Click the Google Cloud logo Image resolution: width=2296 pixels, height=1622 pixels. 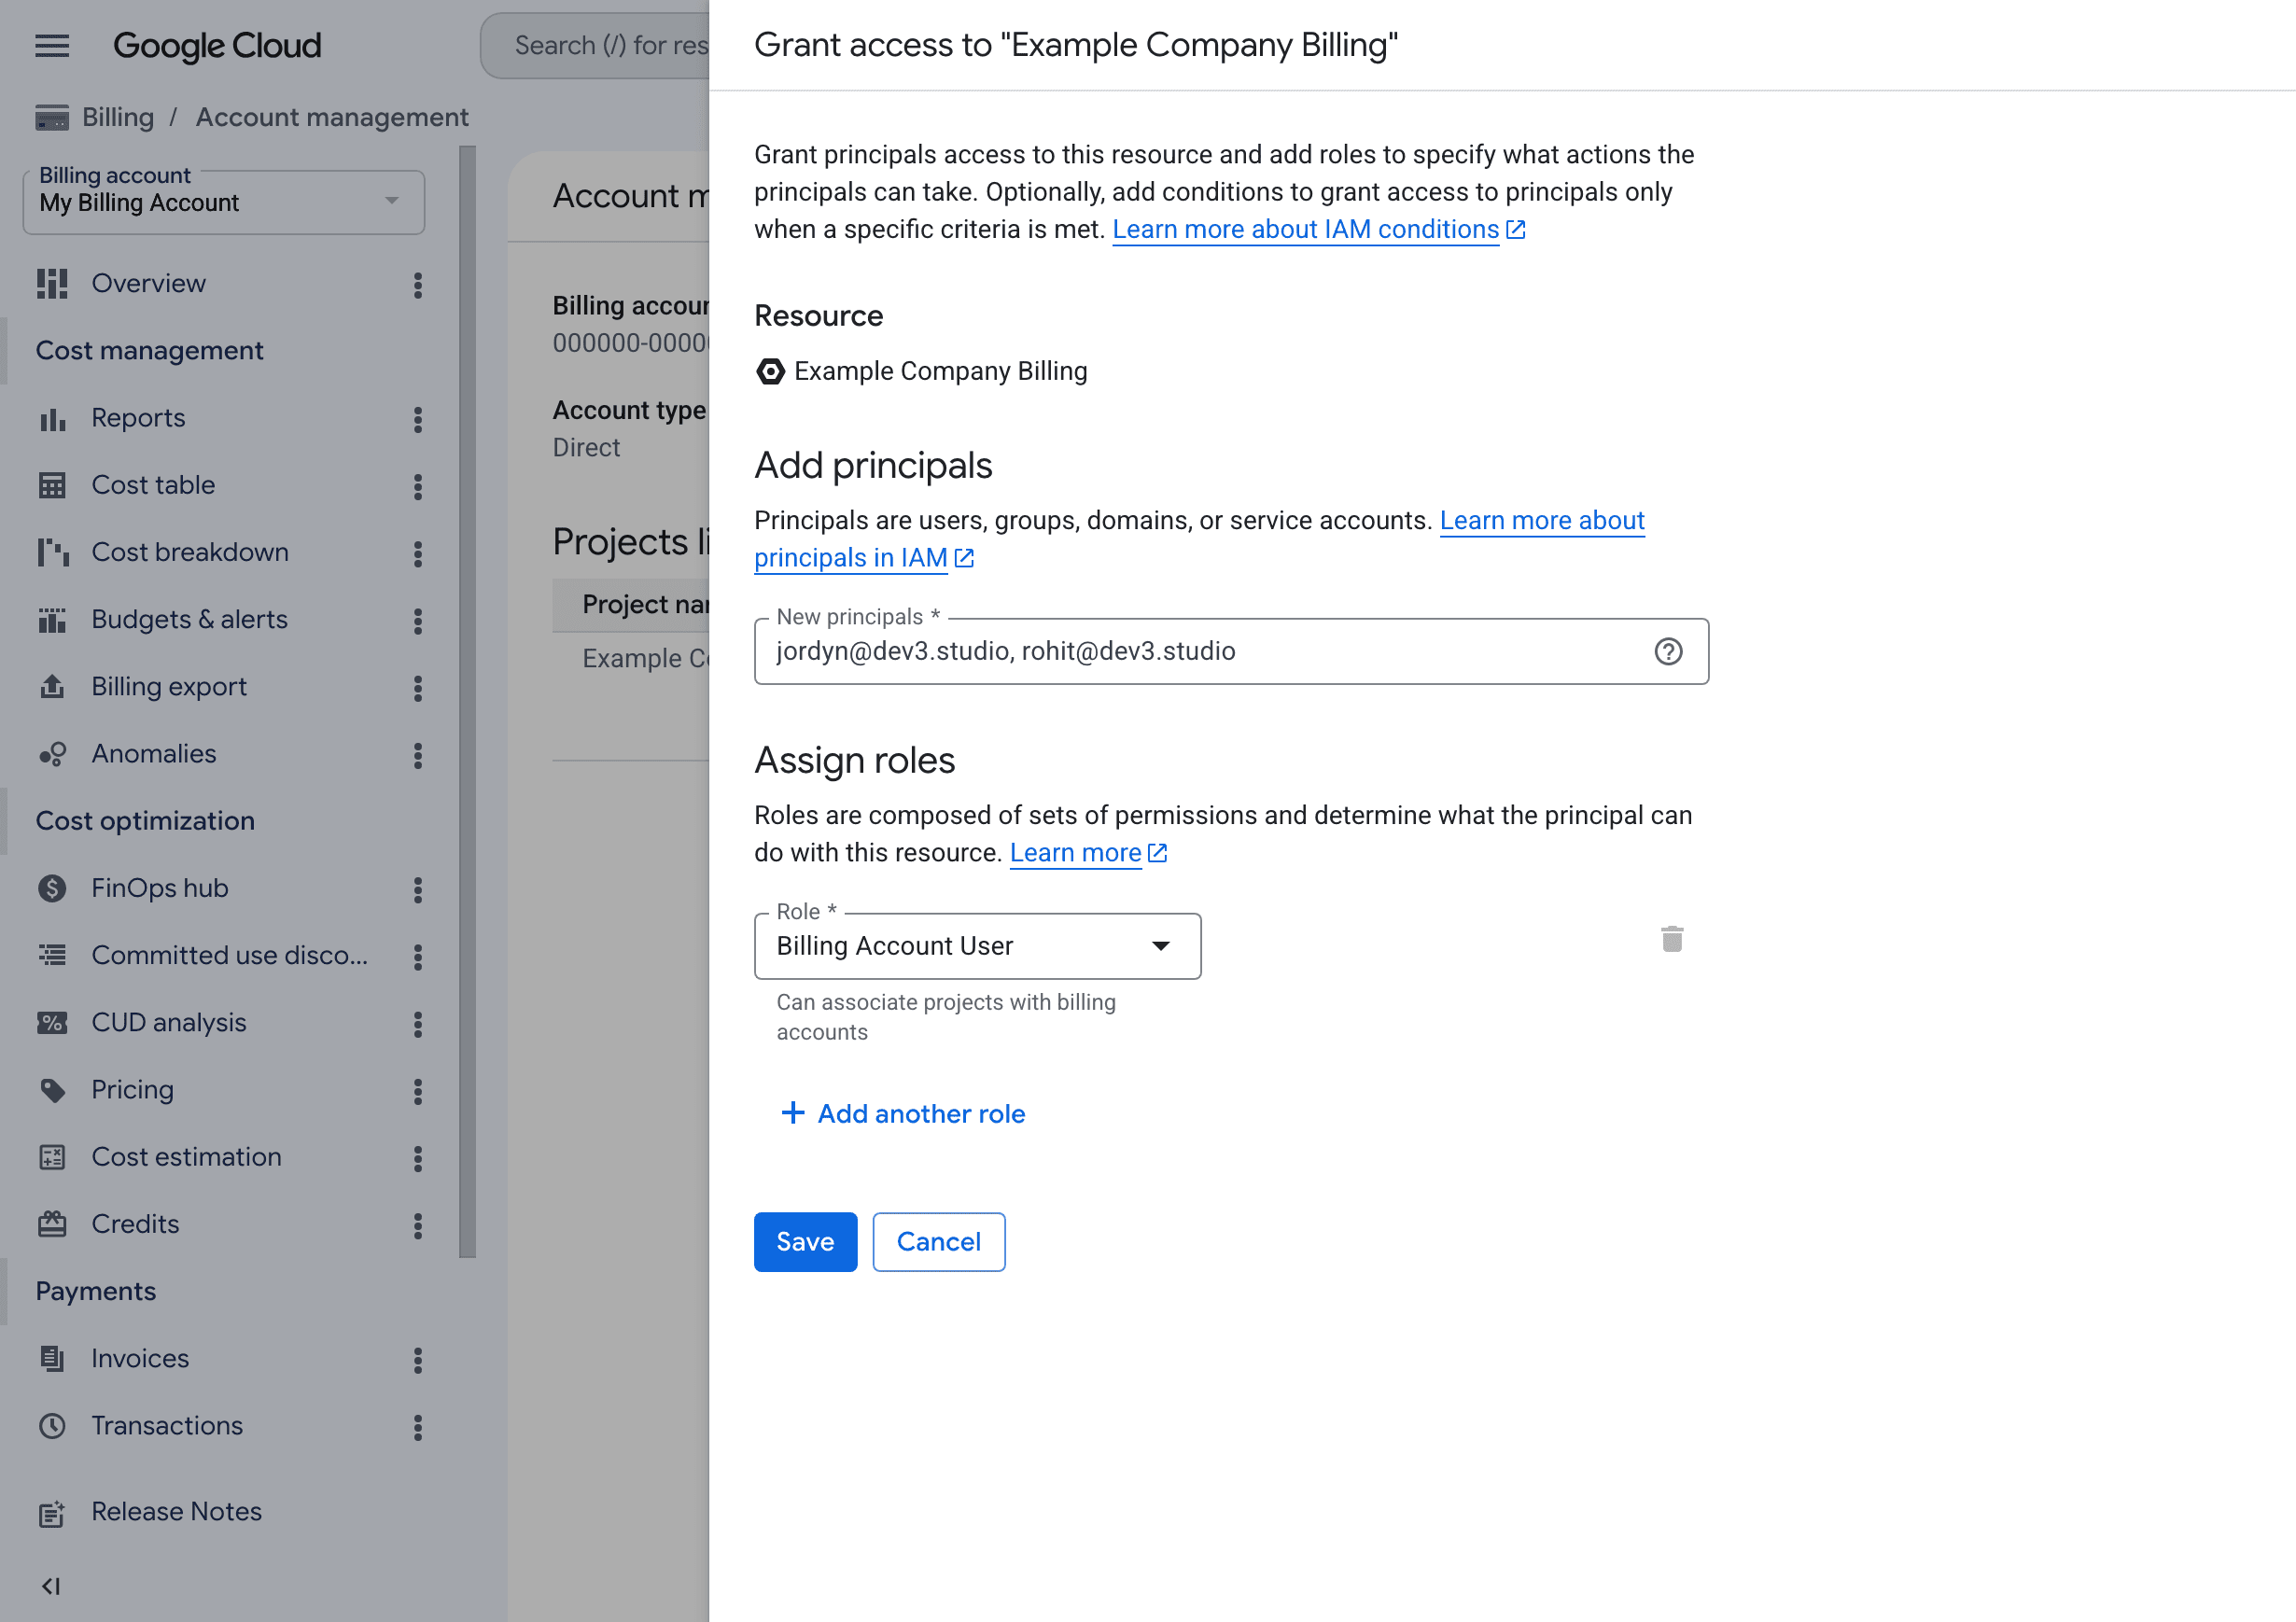217,46
